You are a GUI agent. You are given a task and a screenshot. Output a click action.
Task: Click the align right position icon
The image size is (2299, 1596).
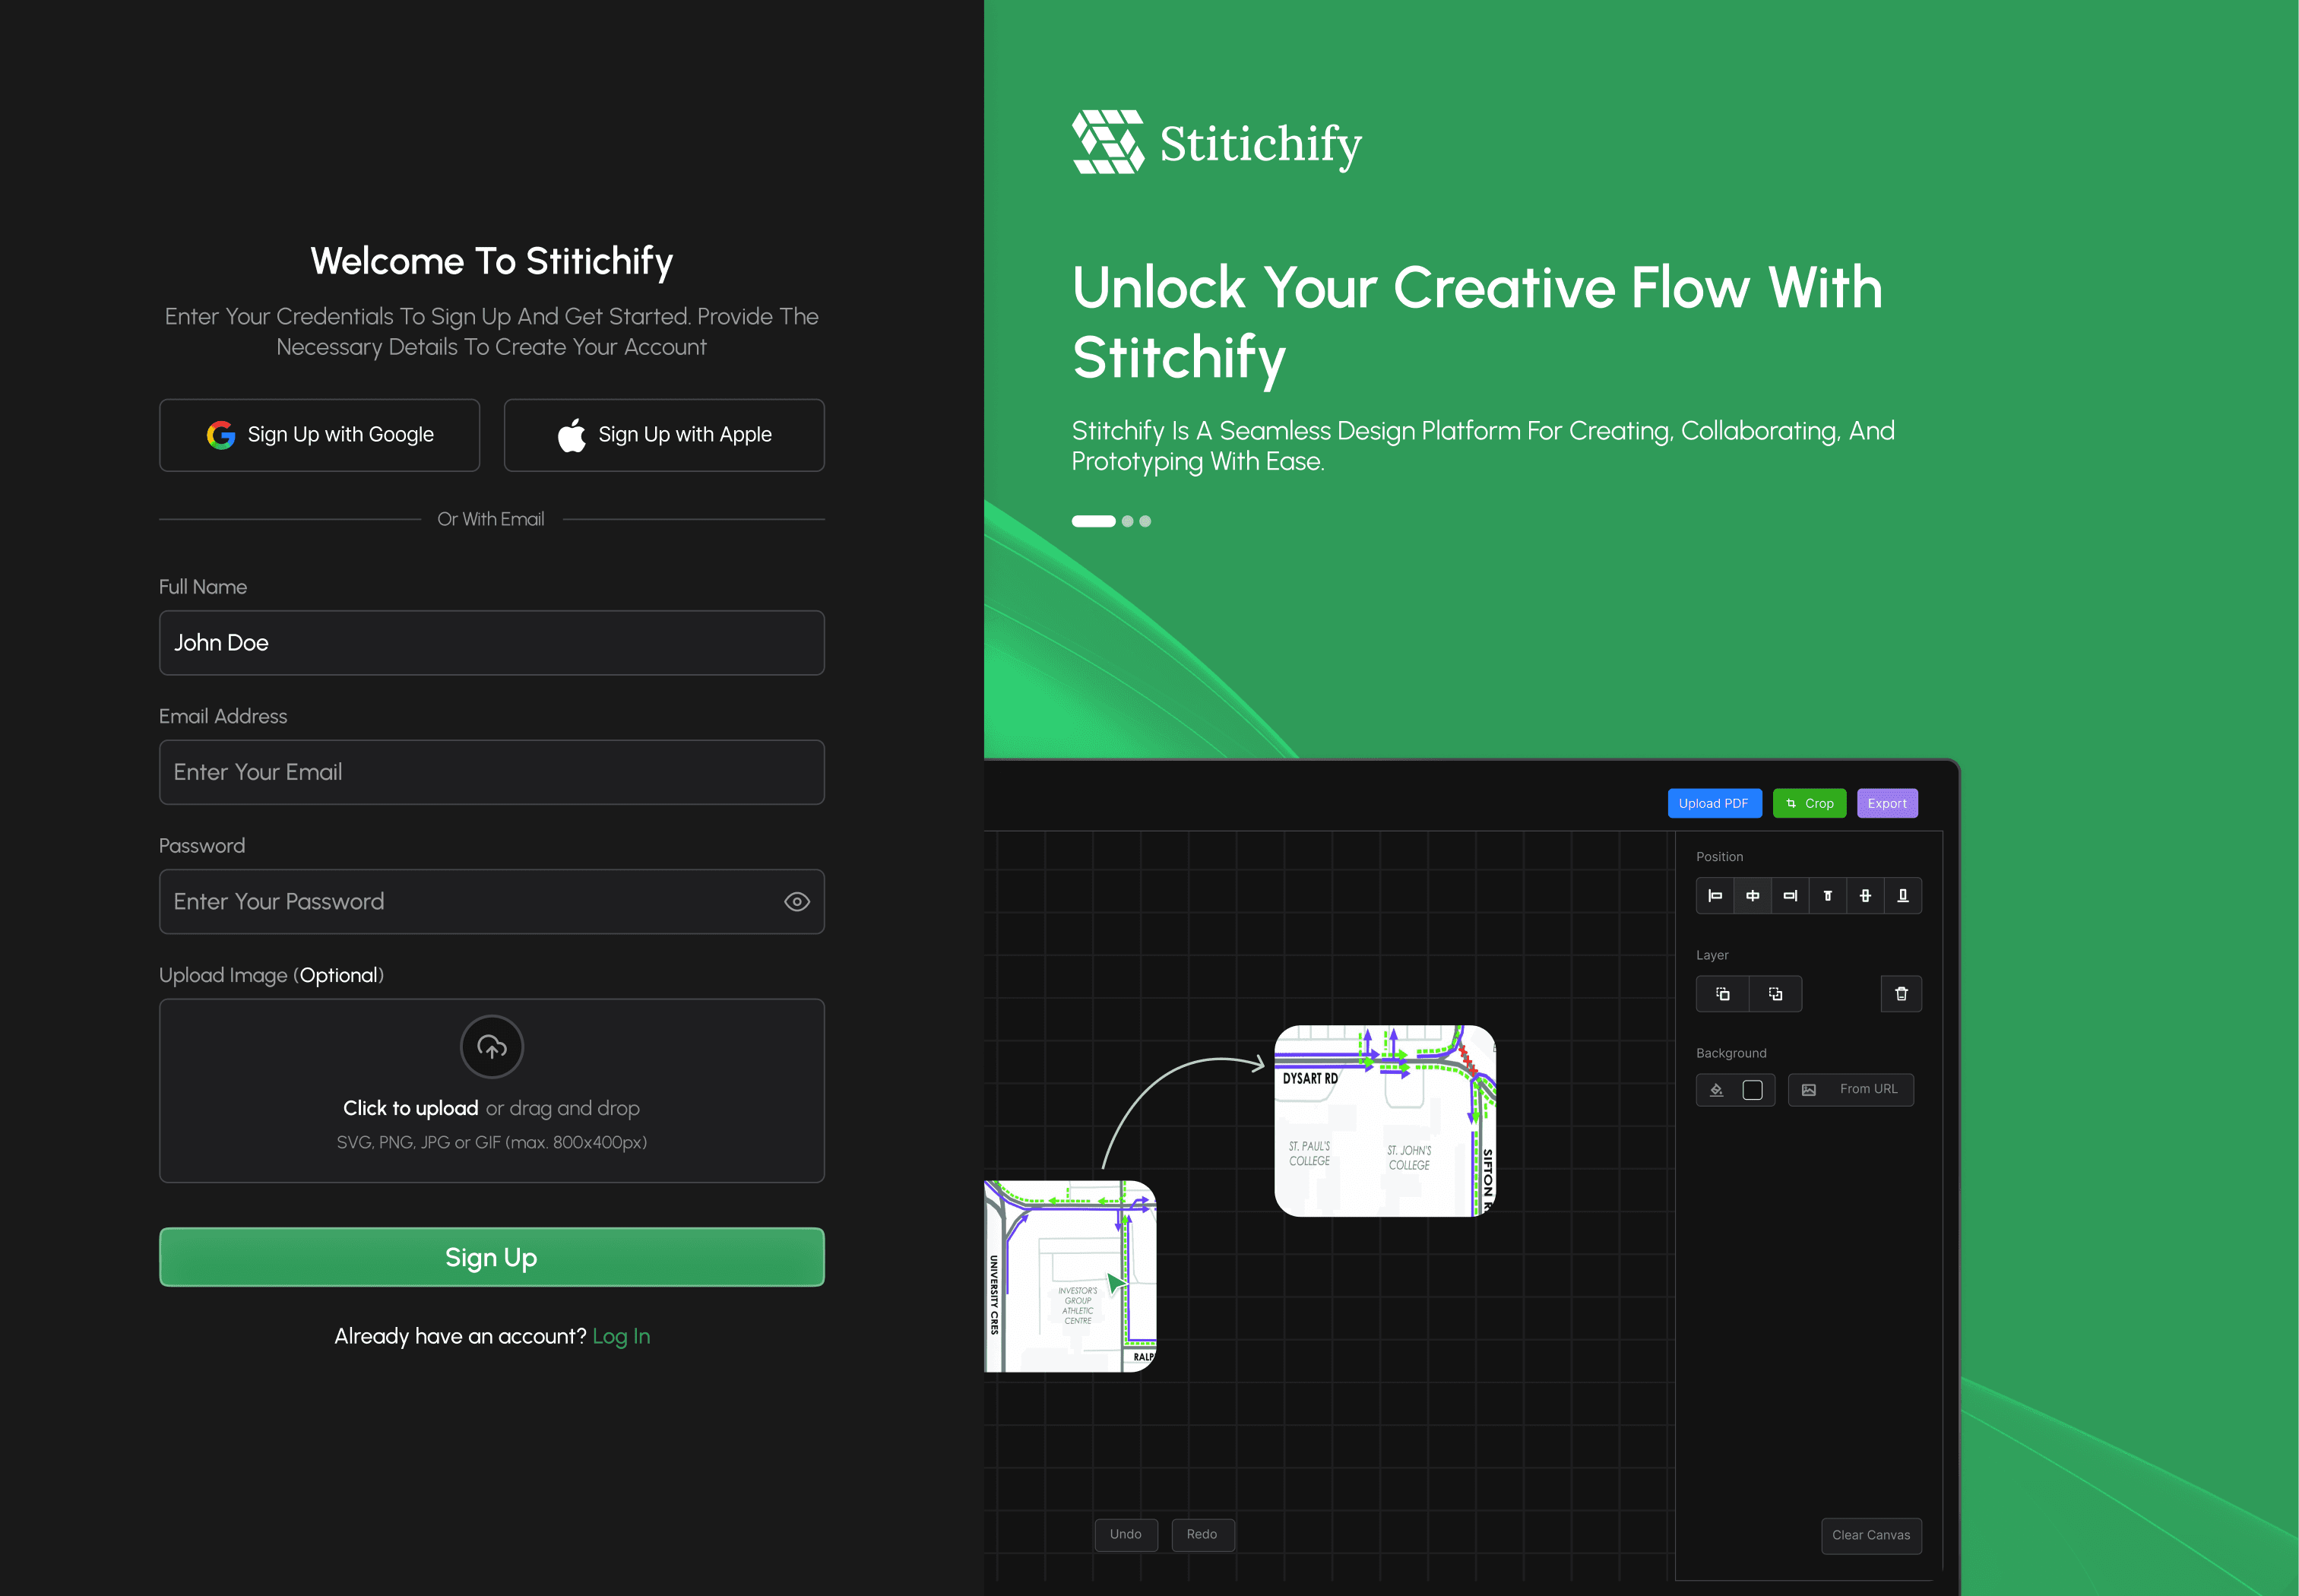pos(1790,896)
